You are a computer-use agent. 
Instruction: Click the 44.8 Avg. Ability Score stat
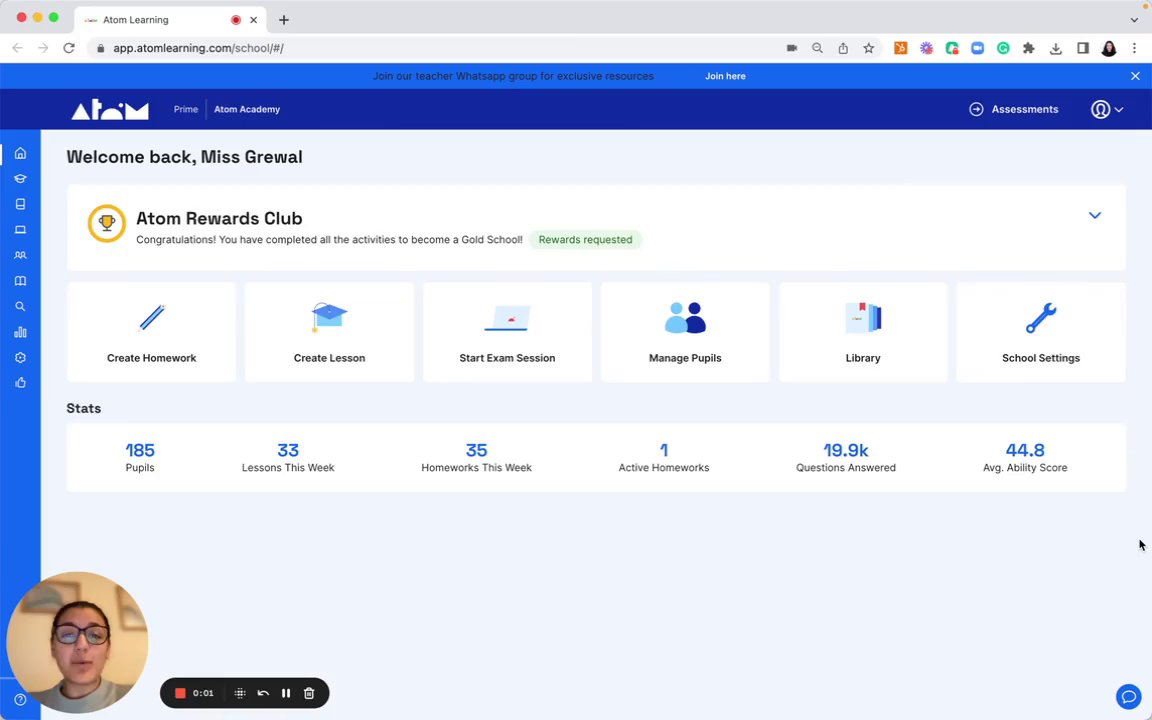coord(1025,457)
